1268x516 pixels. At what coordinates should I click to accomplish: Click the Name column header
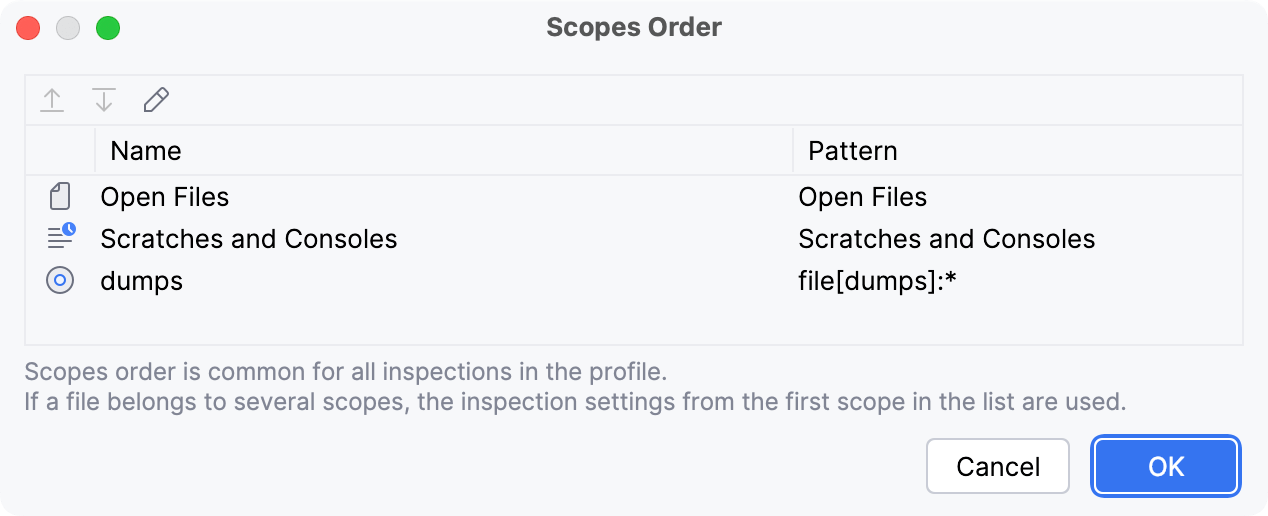point(146,151)
